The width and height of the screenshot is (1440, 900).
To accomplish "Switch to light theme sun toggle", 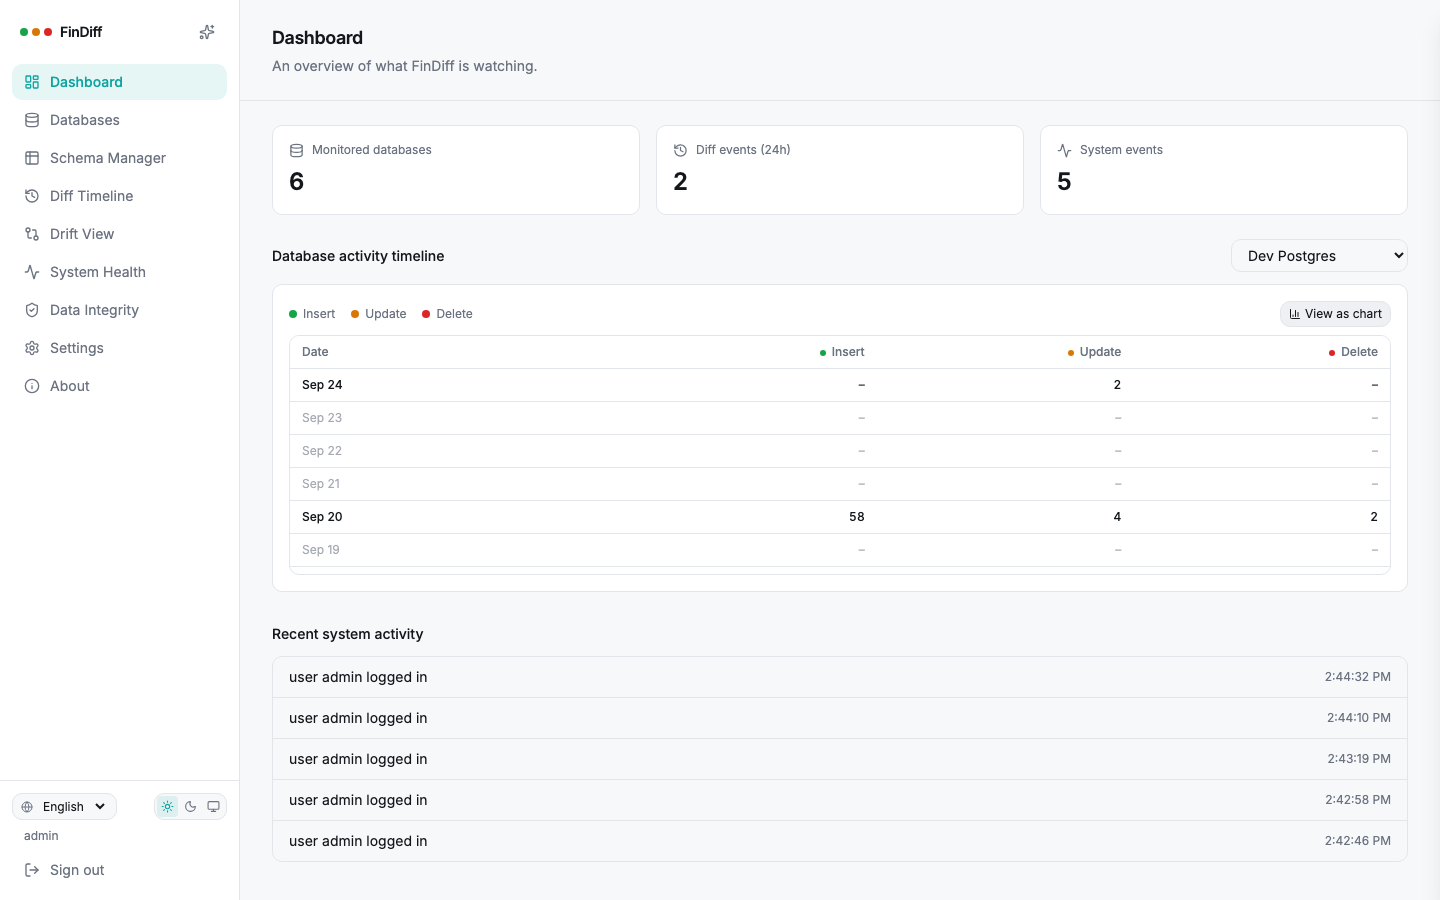I will tap(168, 807).
